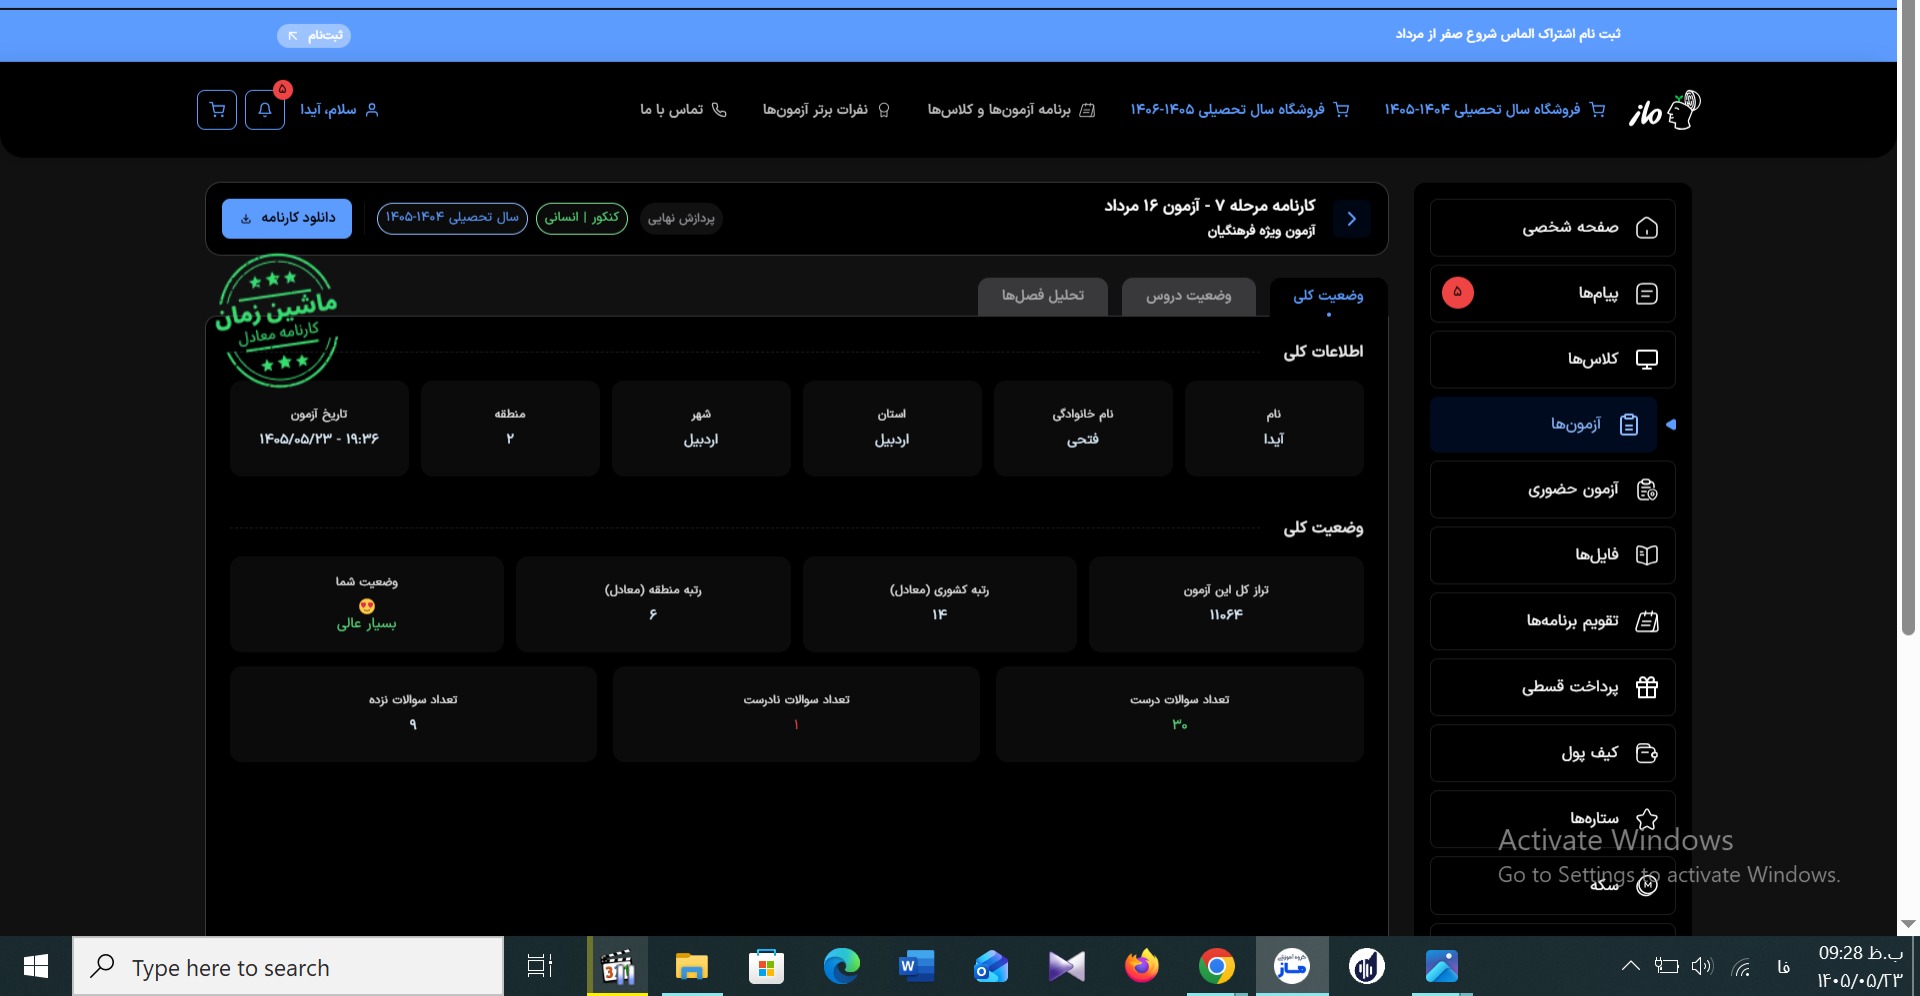Open تماس با ما contact link
The width and height of the screenshot is (1920, 996).
684,110
